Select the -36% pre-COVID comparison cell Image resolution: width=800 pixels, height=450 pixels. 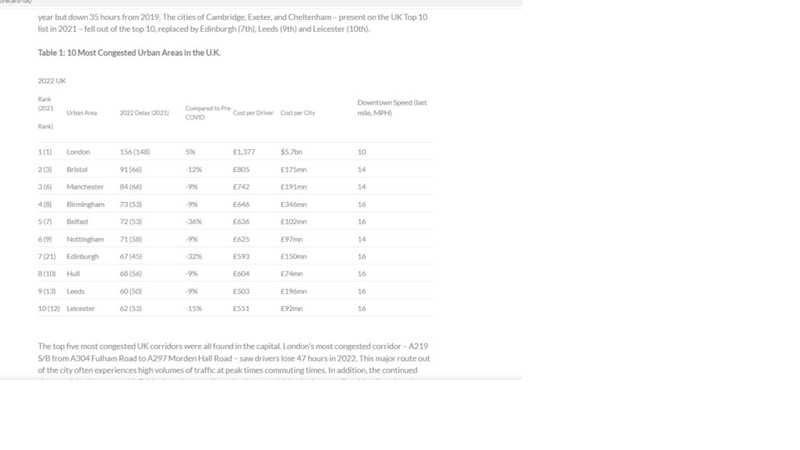194,221
